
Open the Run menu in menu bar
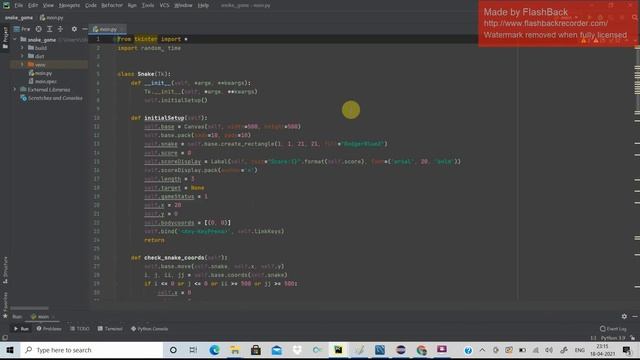point(132,5)
